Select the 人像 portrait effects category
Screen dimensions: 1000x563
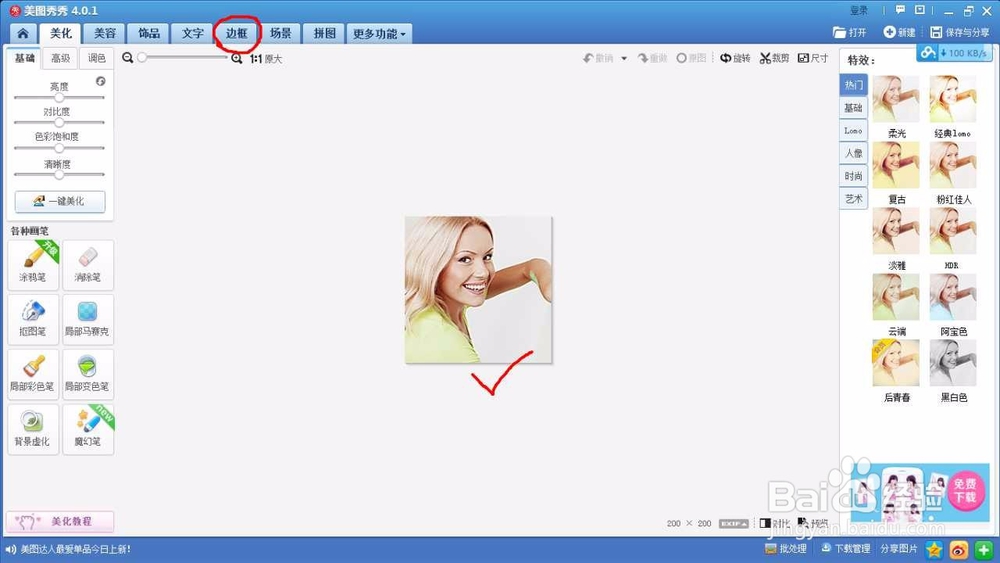(853, 153)
